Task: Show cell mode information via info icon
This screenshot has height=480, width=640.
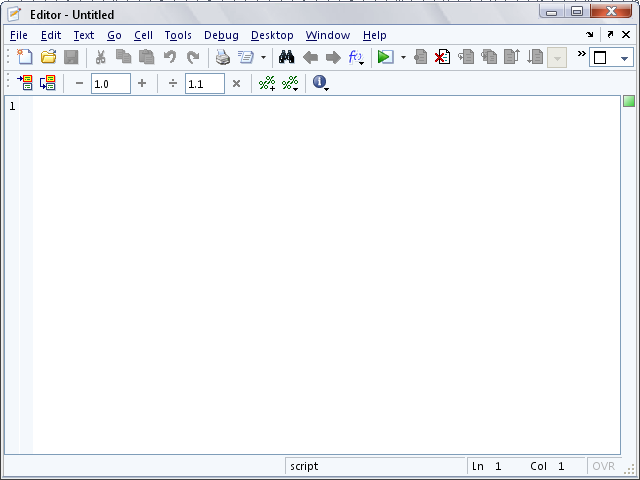Action: pos(320,84)
